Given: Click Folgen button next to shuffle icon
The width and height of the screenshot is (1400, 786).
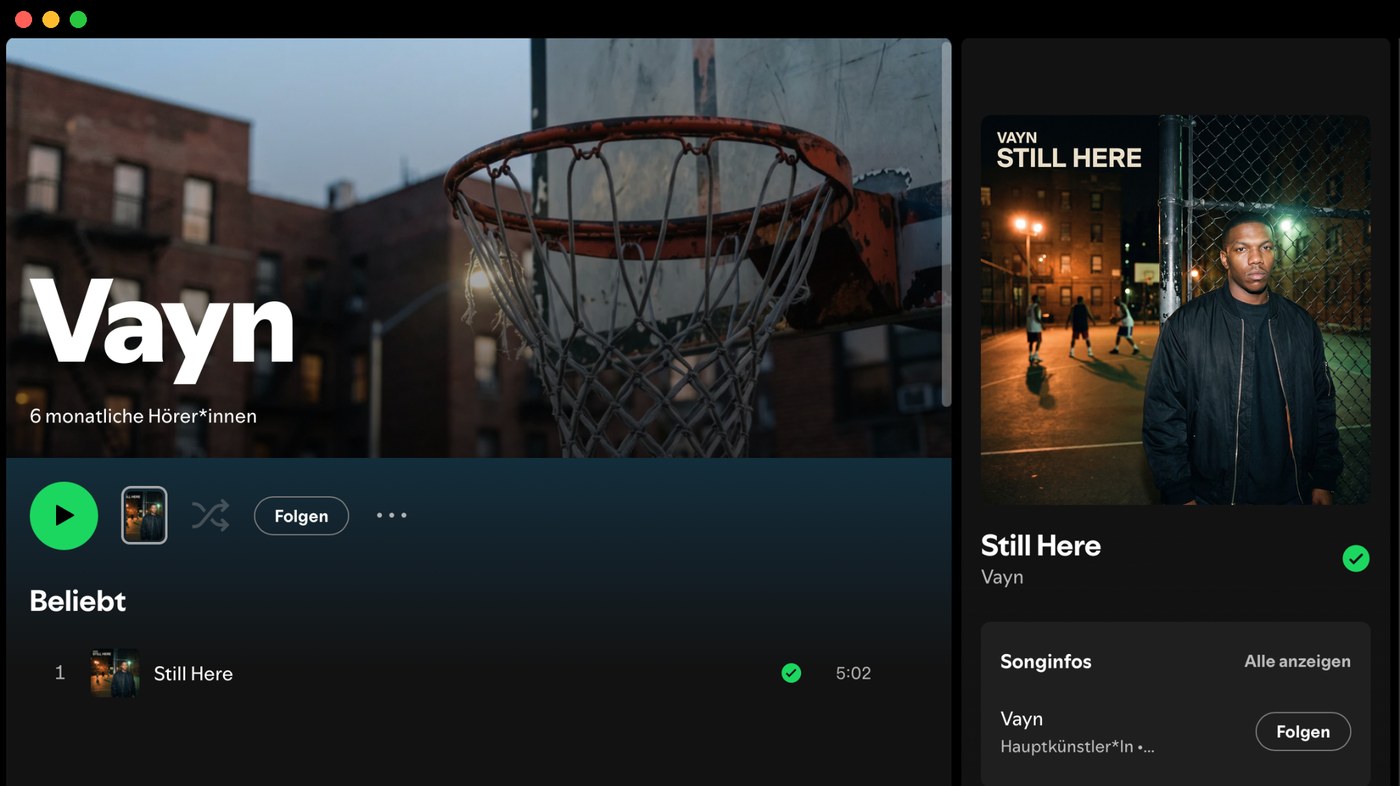Looking at the screenshot, I should click(x=301, y=516).
